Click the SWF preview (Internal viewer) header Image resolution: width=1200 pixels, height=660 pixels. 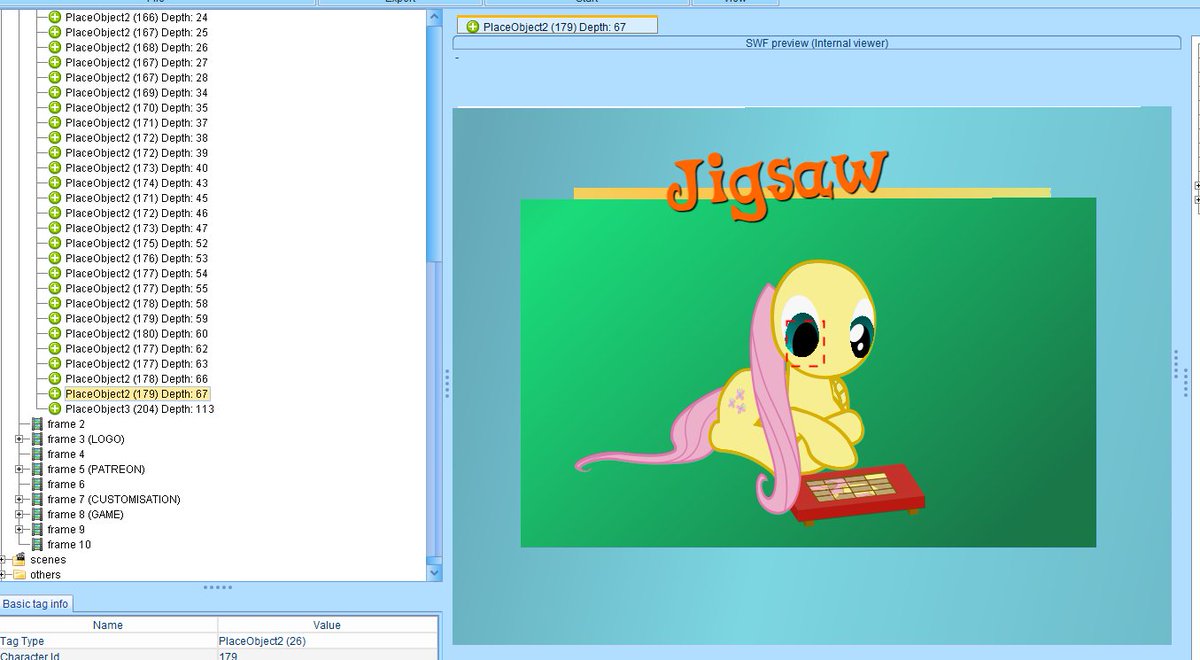point(816,43)
